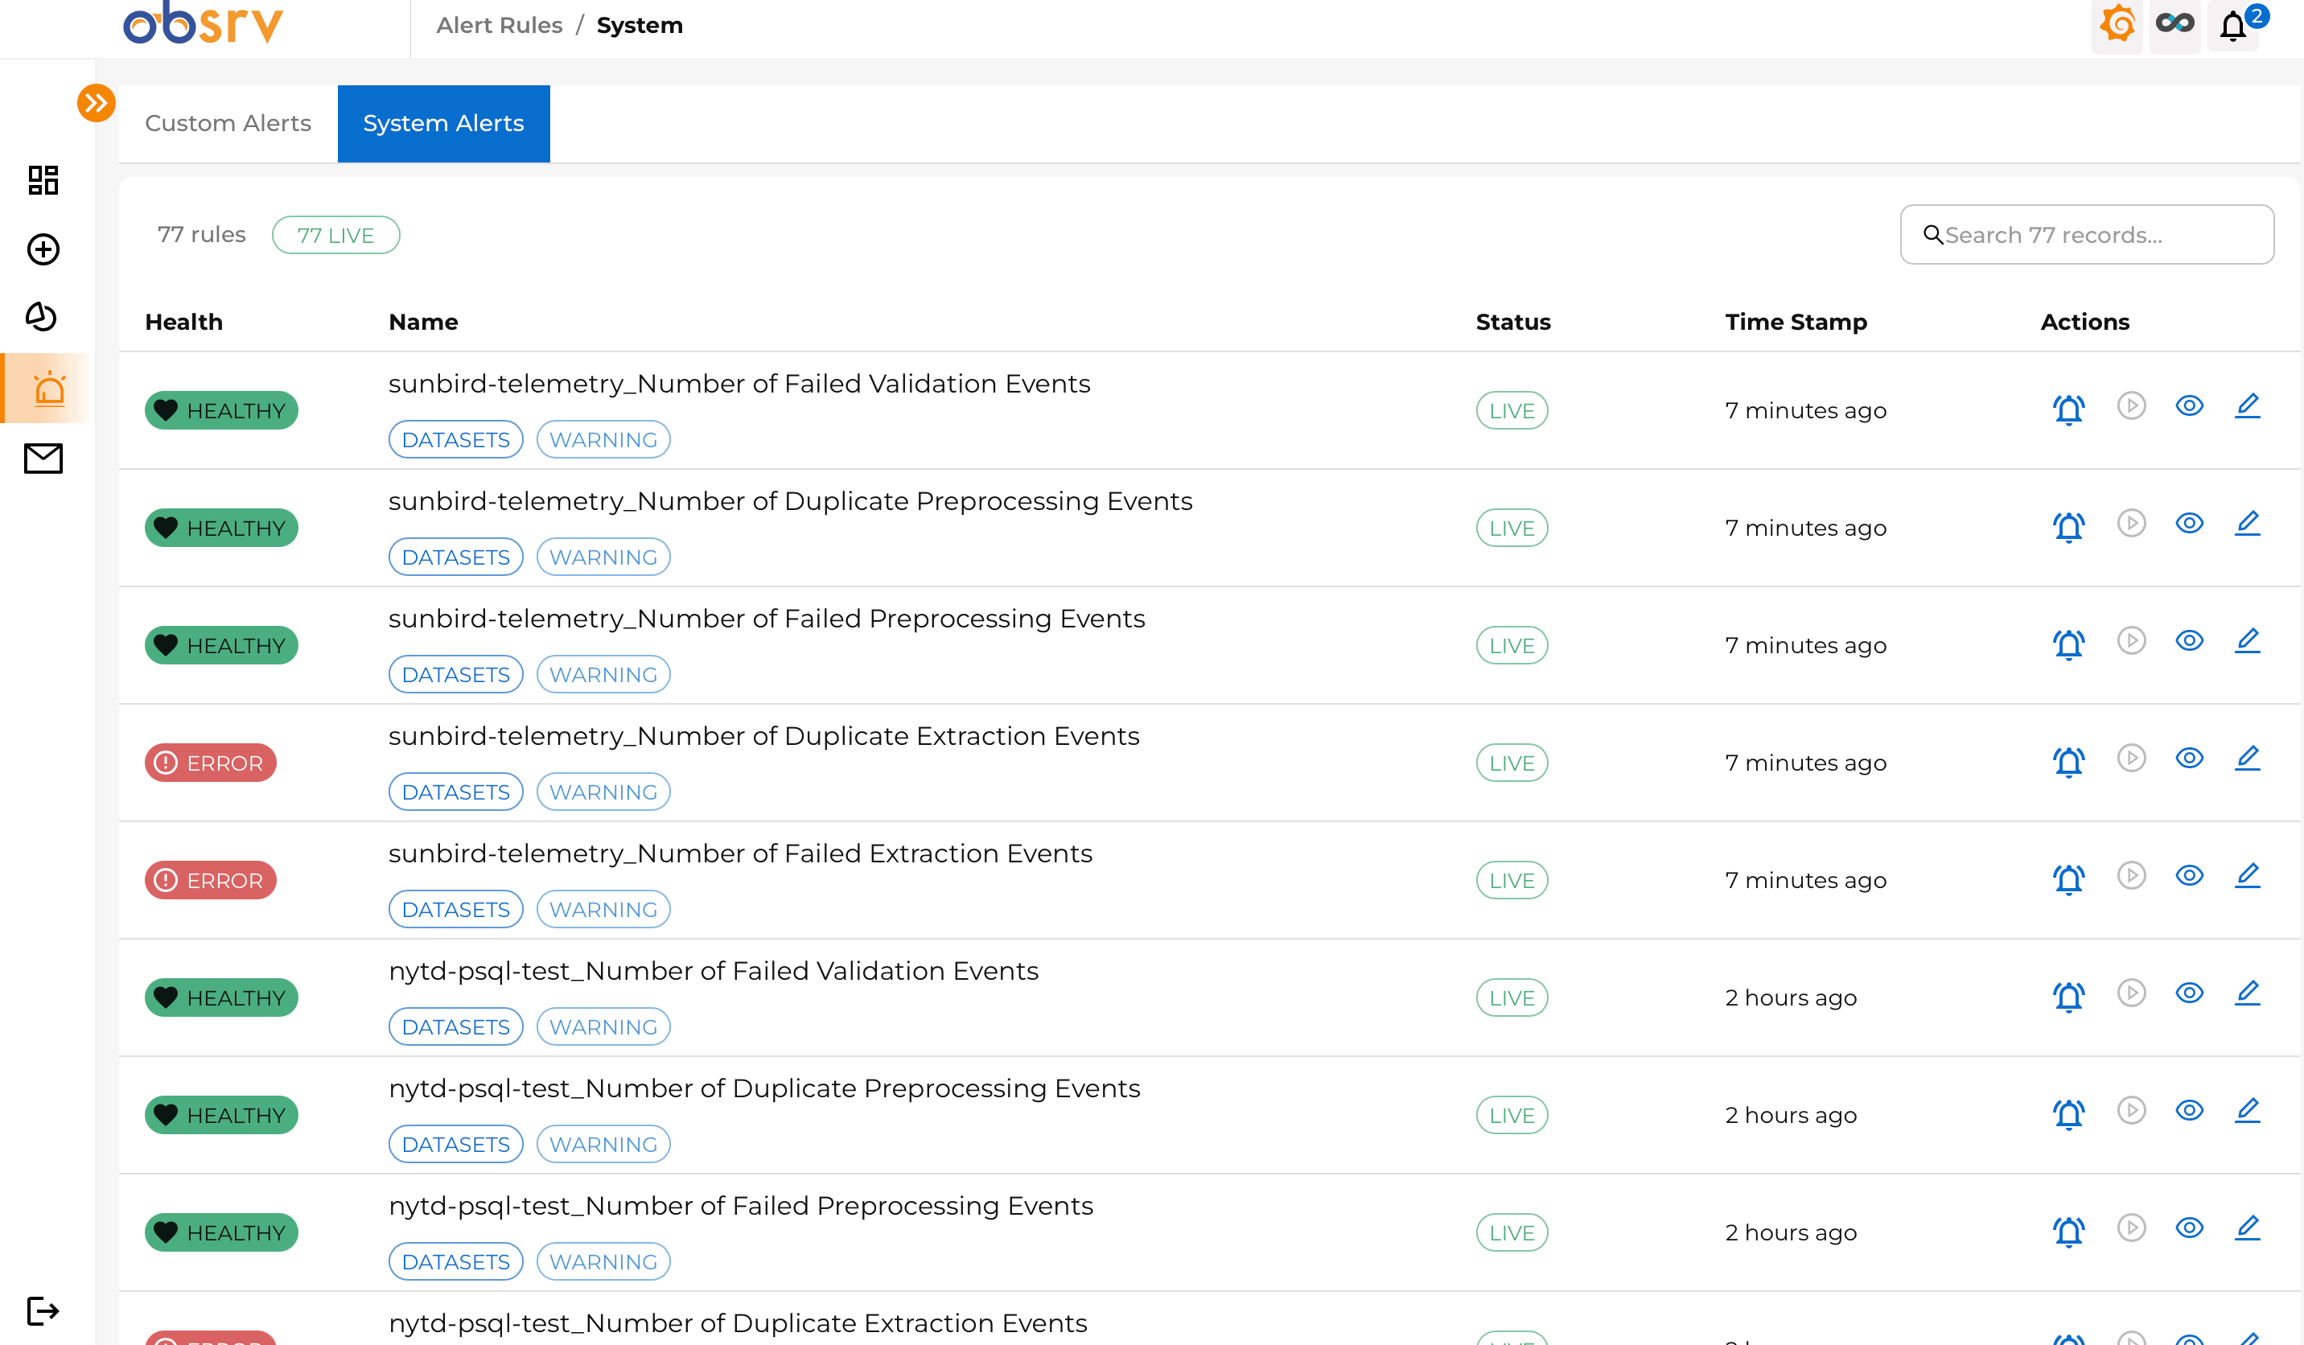2304x1345 pixels.
Task: Click the 77 LIVE filter chip
Action: click(x=335, y=235)
